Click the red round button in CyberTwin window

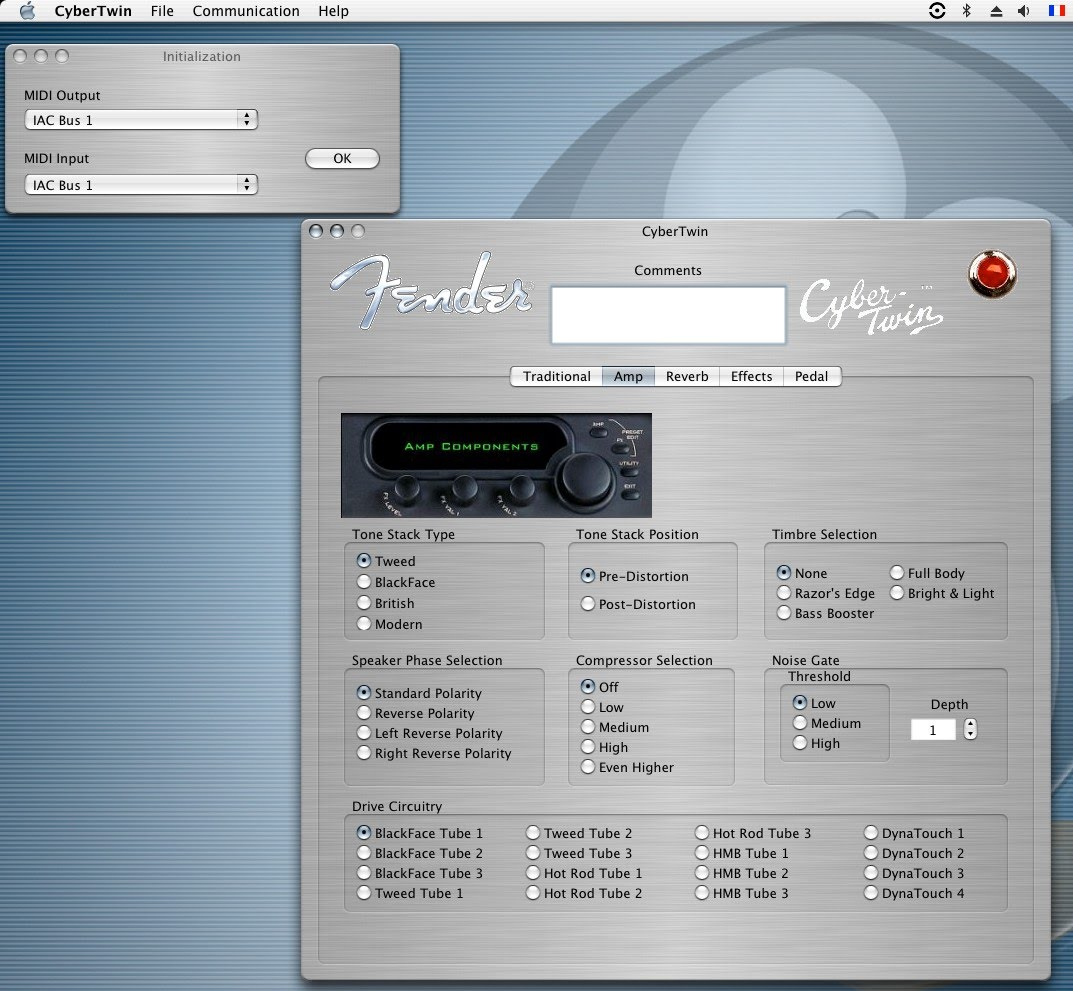pos(992,274)
